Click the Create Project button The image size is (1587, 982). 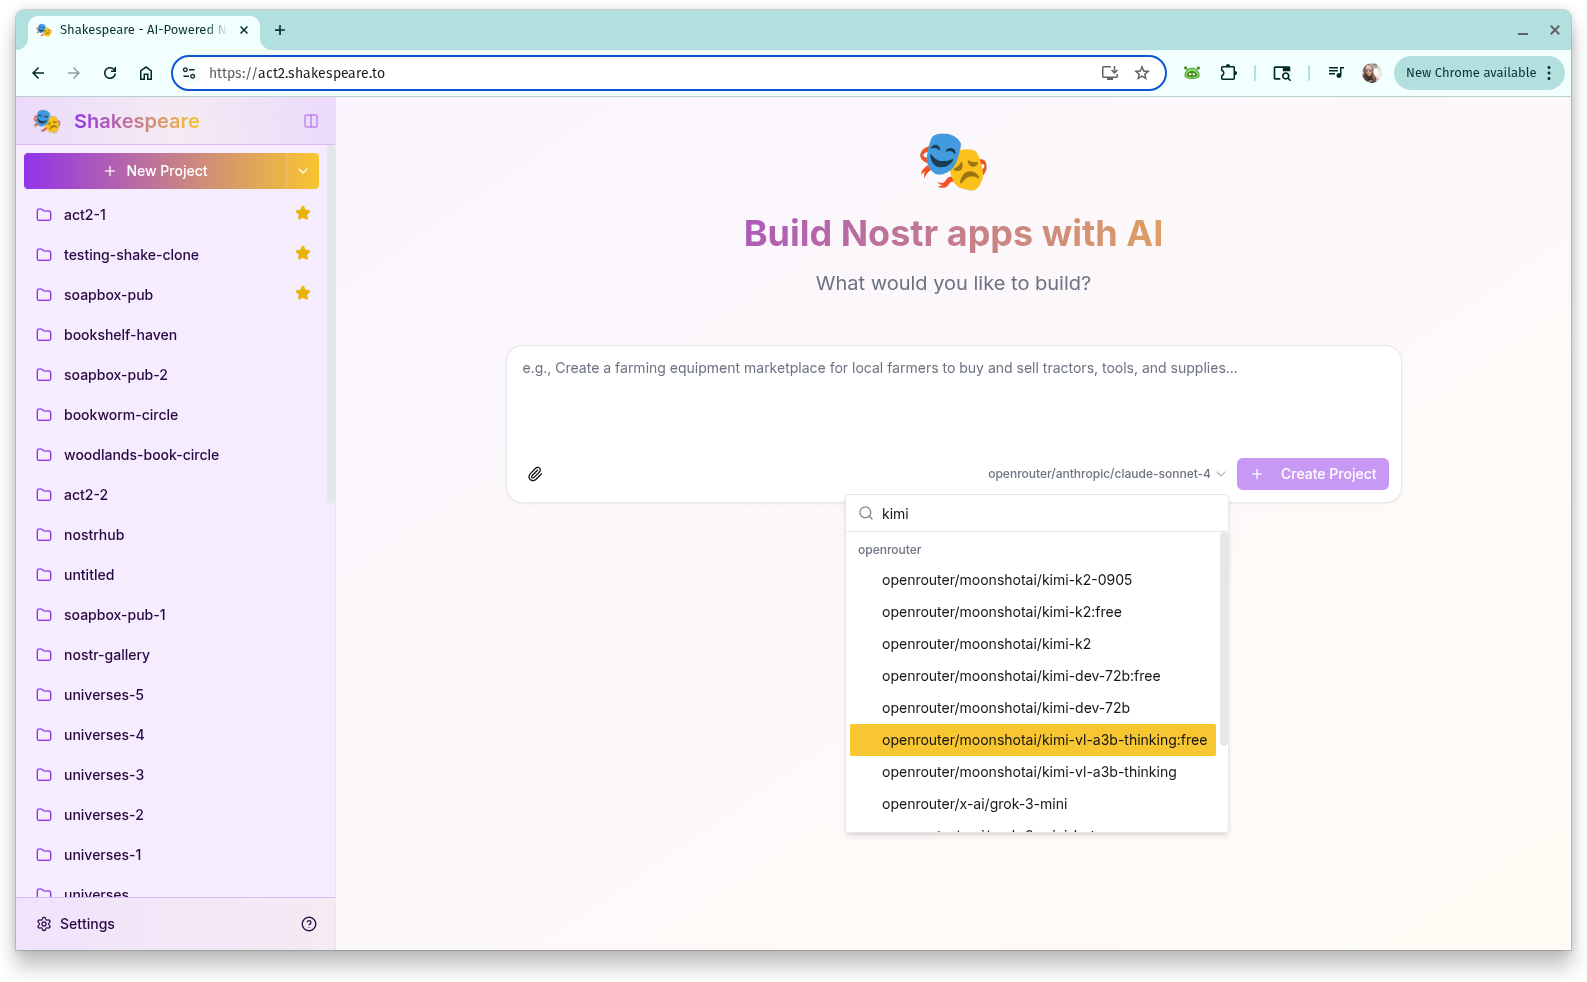[x=1312, y=474]
